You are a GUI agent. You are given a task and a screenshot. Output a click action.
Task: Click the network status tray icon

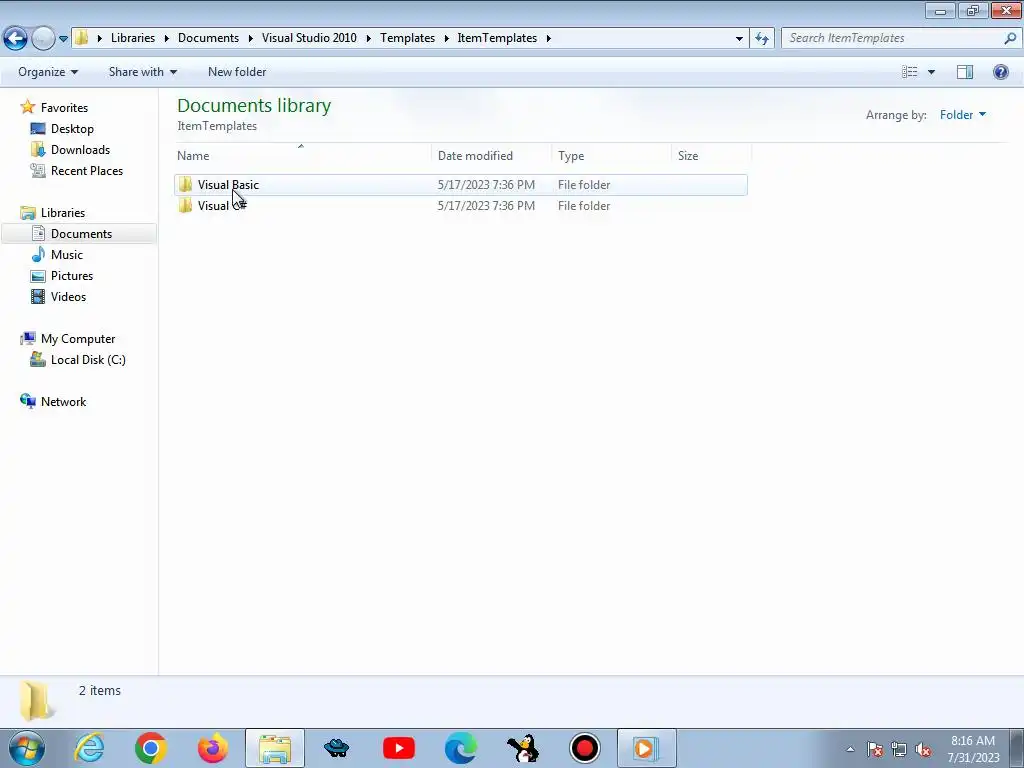[x=899, y=750]
